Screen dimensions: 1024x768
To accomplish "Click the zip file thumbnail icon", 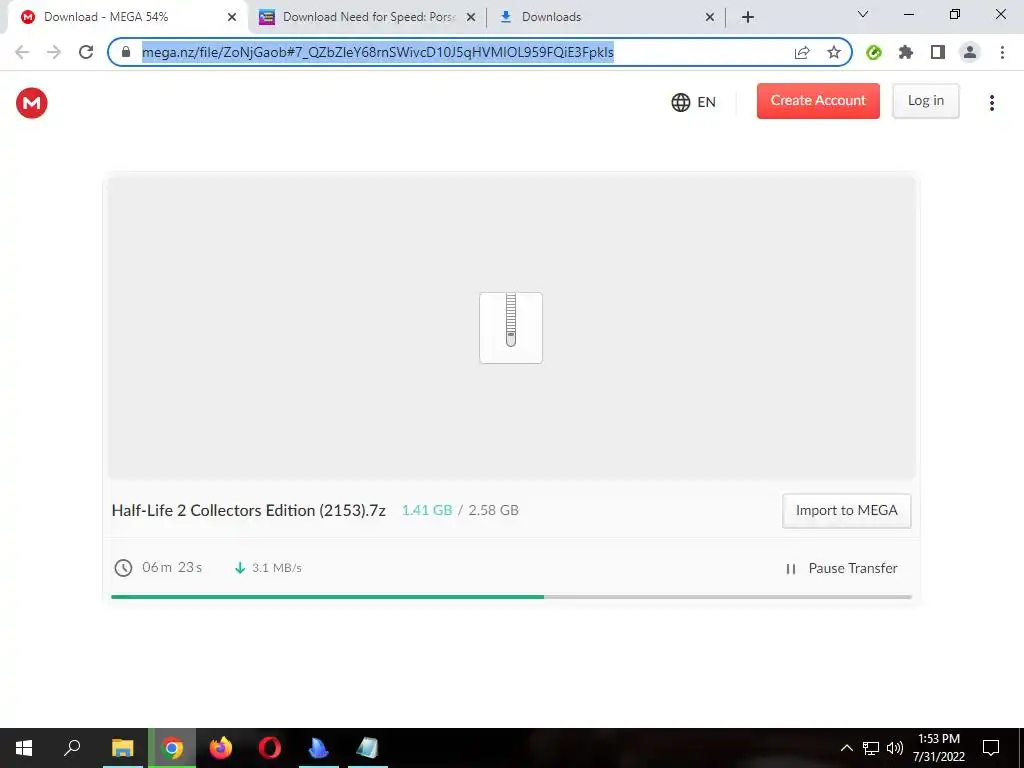I will (511, 328).
